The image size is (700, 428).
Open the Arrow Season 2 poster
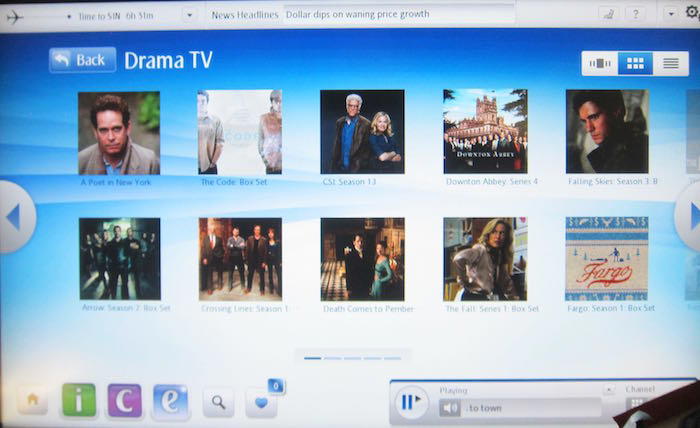[120, 259]
